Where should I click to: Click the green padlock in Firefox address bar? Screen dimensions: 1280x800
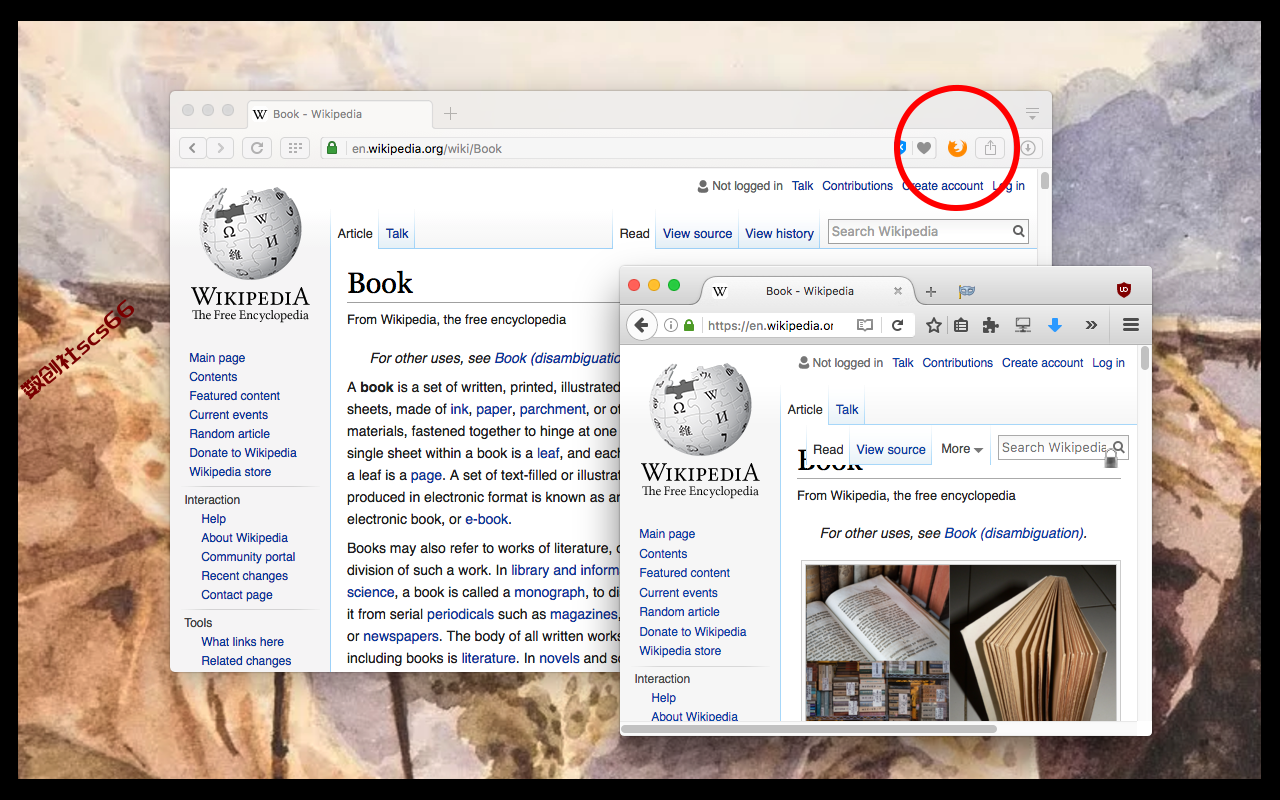point(689,325)
